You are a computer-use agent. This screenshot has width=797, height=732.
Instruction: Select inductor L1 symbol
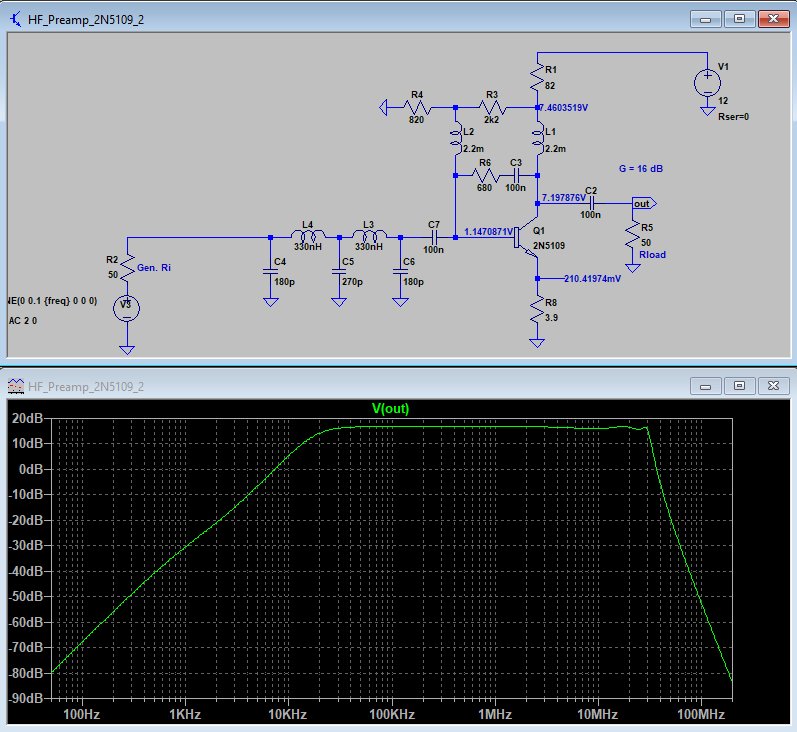[x=537, y=140]
